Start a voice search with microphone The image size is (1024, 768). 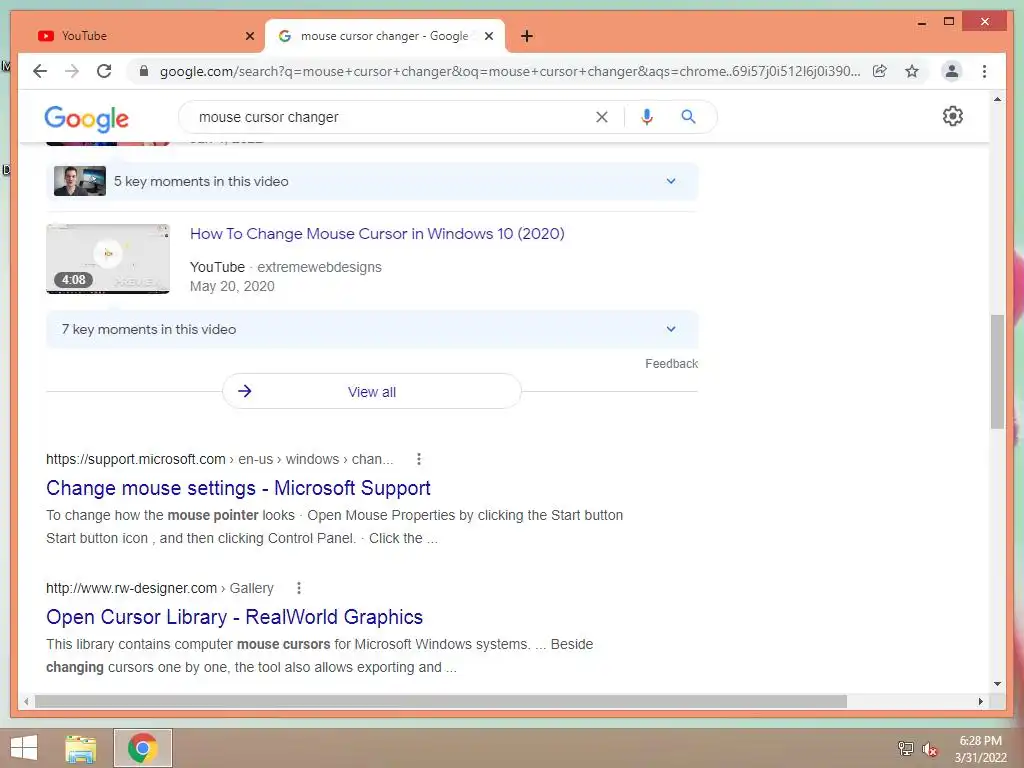647,117
